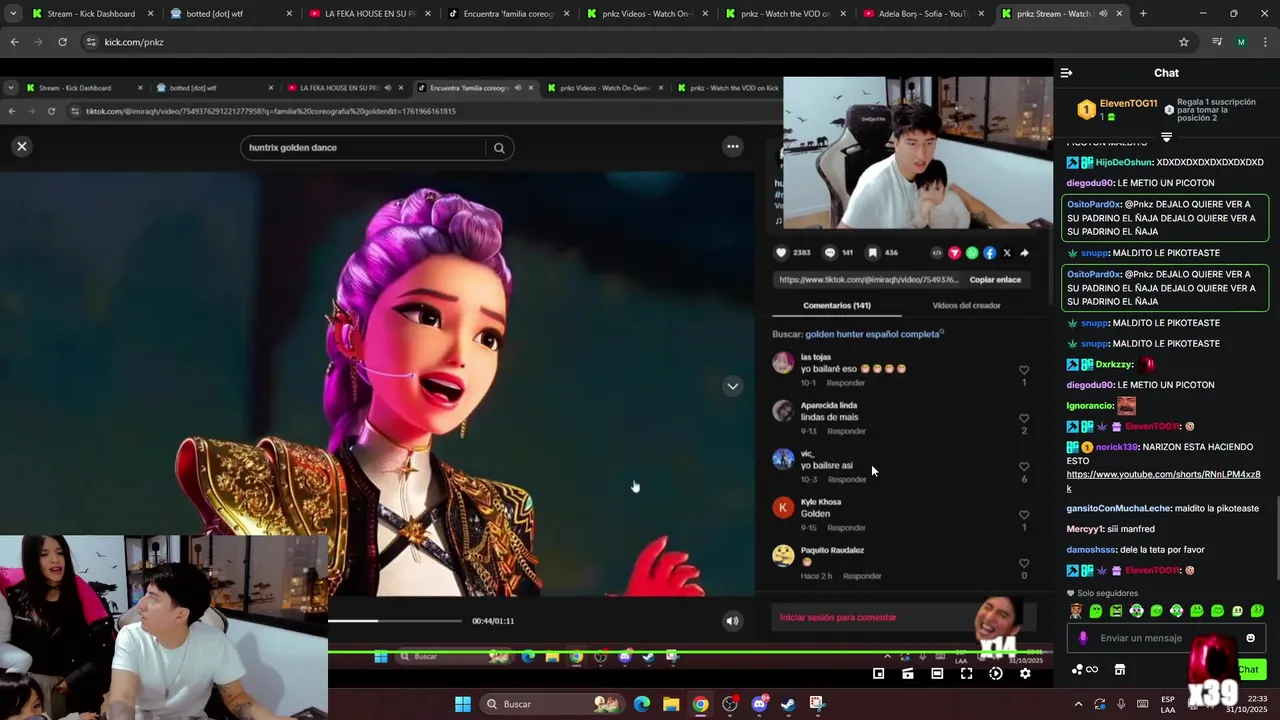Image resolution: width=1280 pixels, height=720 pixels.
Task: Share the TikTok via Facebook icon
Action: (x=989, y=253)
